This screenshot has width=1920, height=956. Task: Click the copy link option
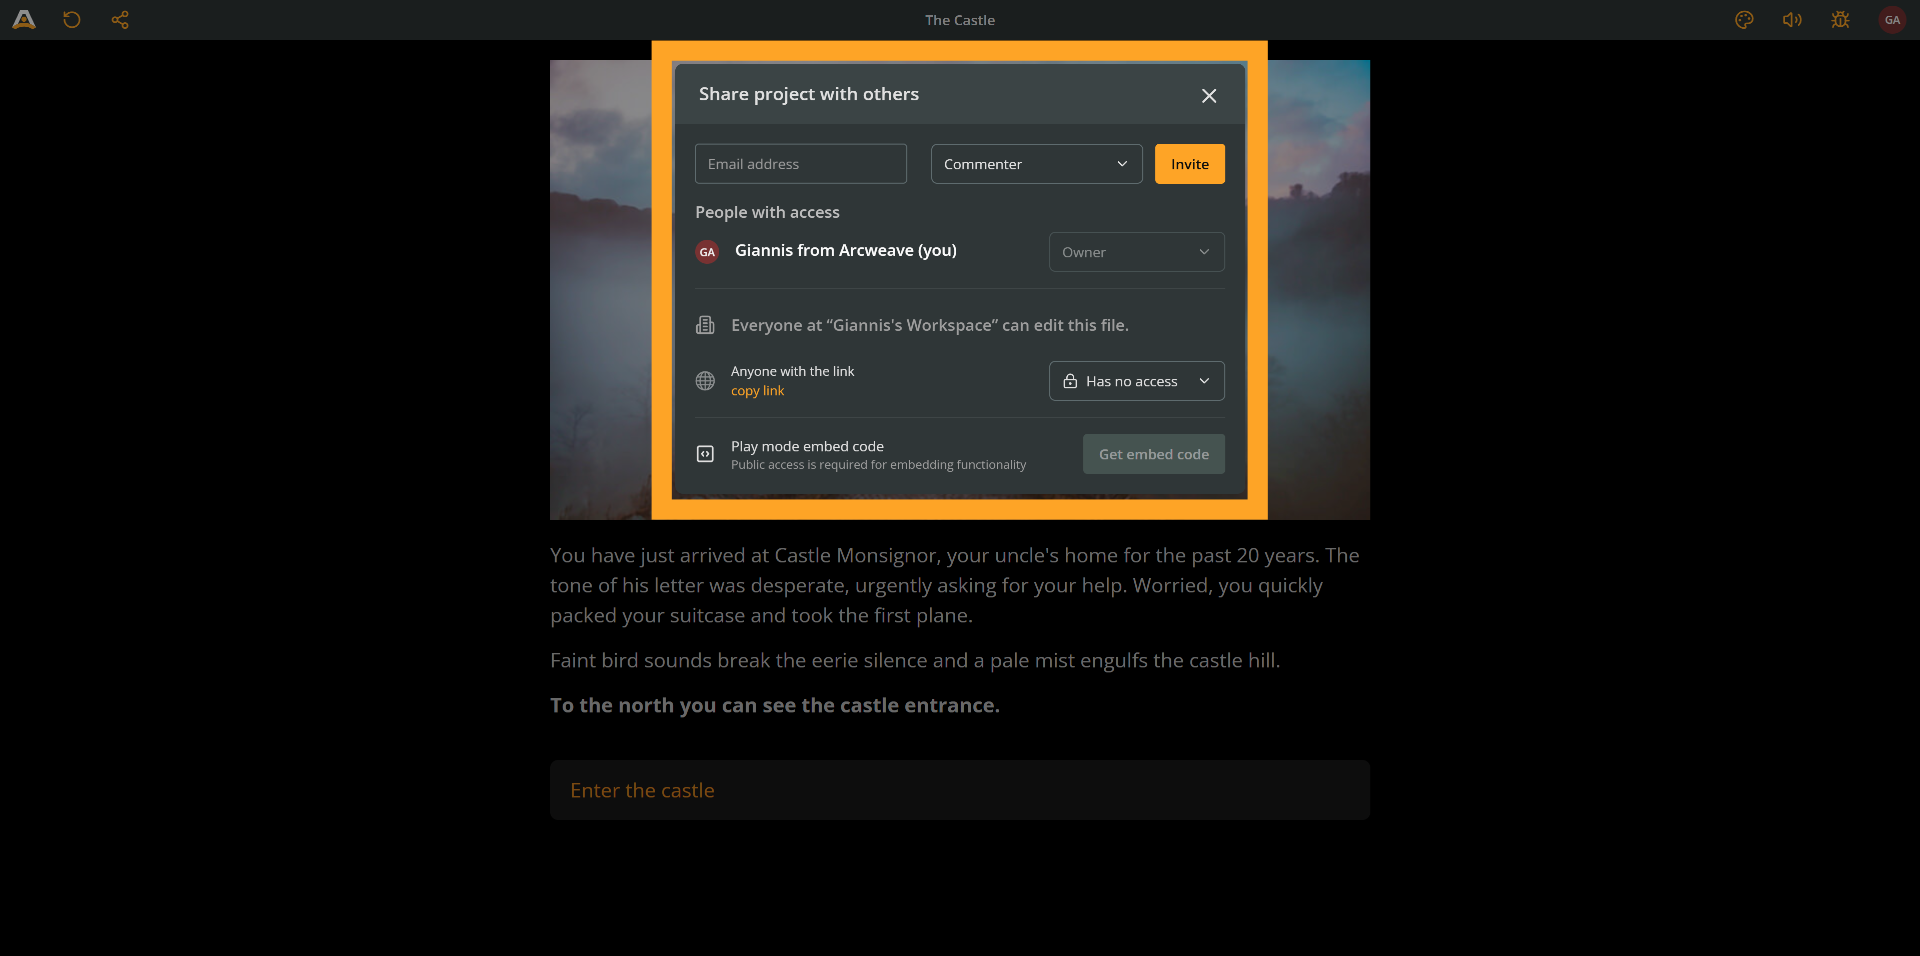(x=758, y=391)
